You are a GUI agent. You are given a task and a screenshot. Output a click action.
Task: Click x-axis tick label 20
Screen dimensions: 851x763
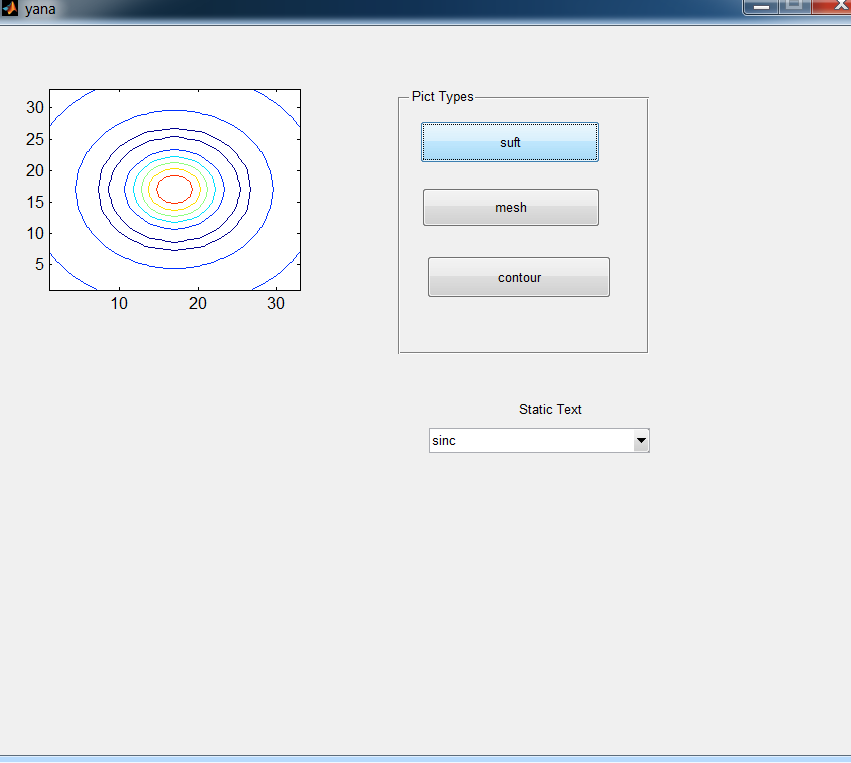click(198, 303)
